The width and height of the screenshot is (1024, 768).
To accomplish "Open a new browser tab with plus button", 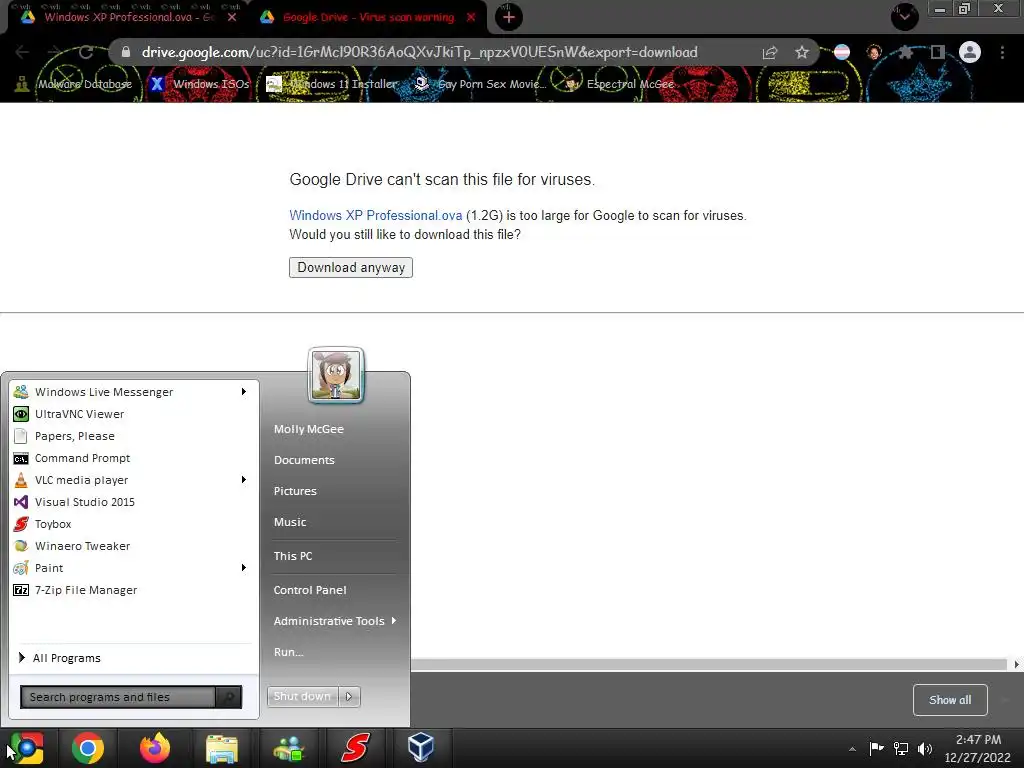I will click(x=509, y=17).
